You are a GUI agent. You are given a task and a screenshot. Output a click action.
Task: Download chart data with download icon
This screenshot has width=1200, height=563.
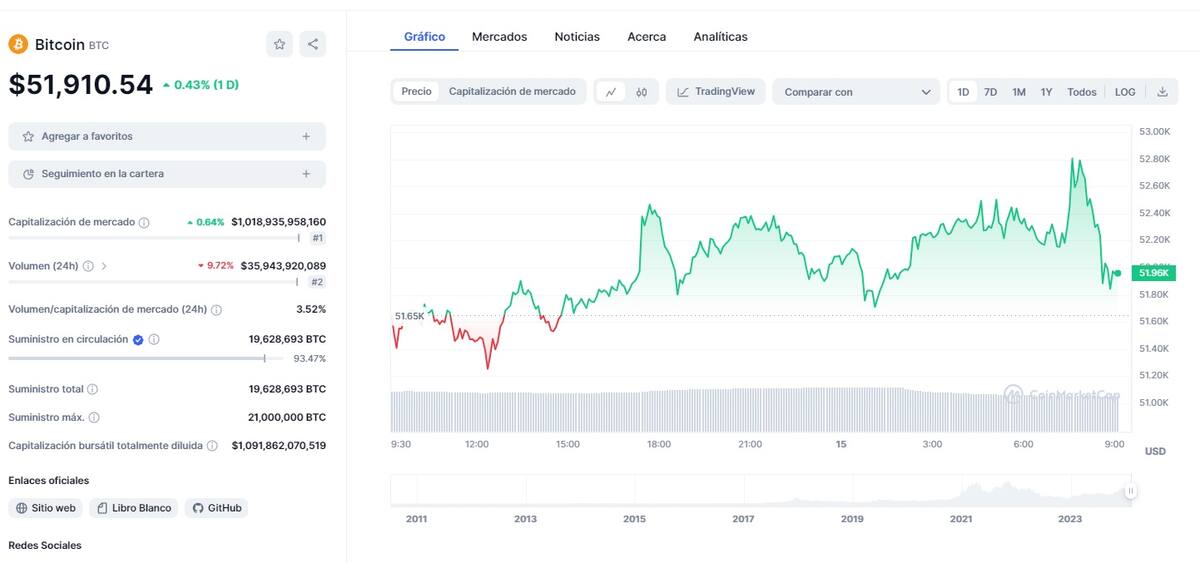tap(1162, 92)
